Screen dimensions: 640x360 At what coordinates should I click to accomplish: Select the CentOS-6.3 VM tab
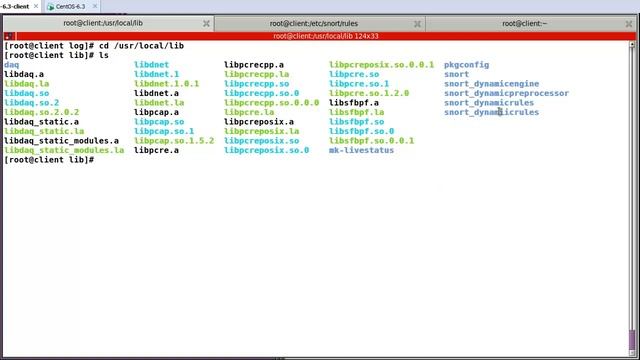(70, 7)
